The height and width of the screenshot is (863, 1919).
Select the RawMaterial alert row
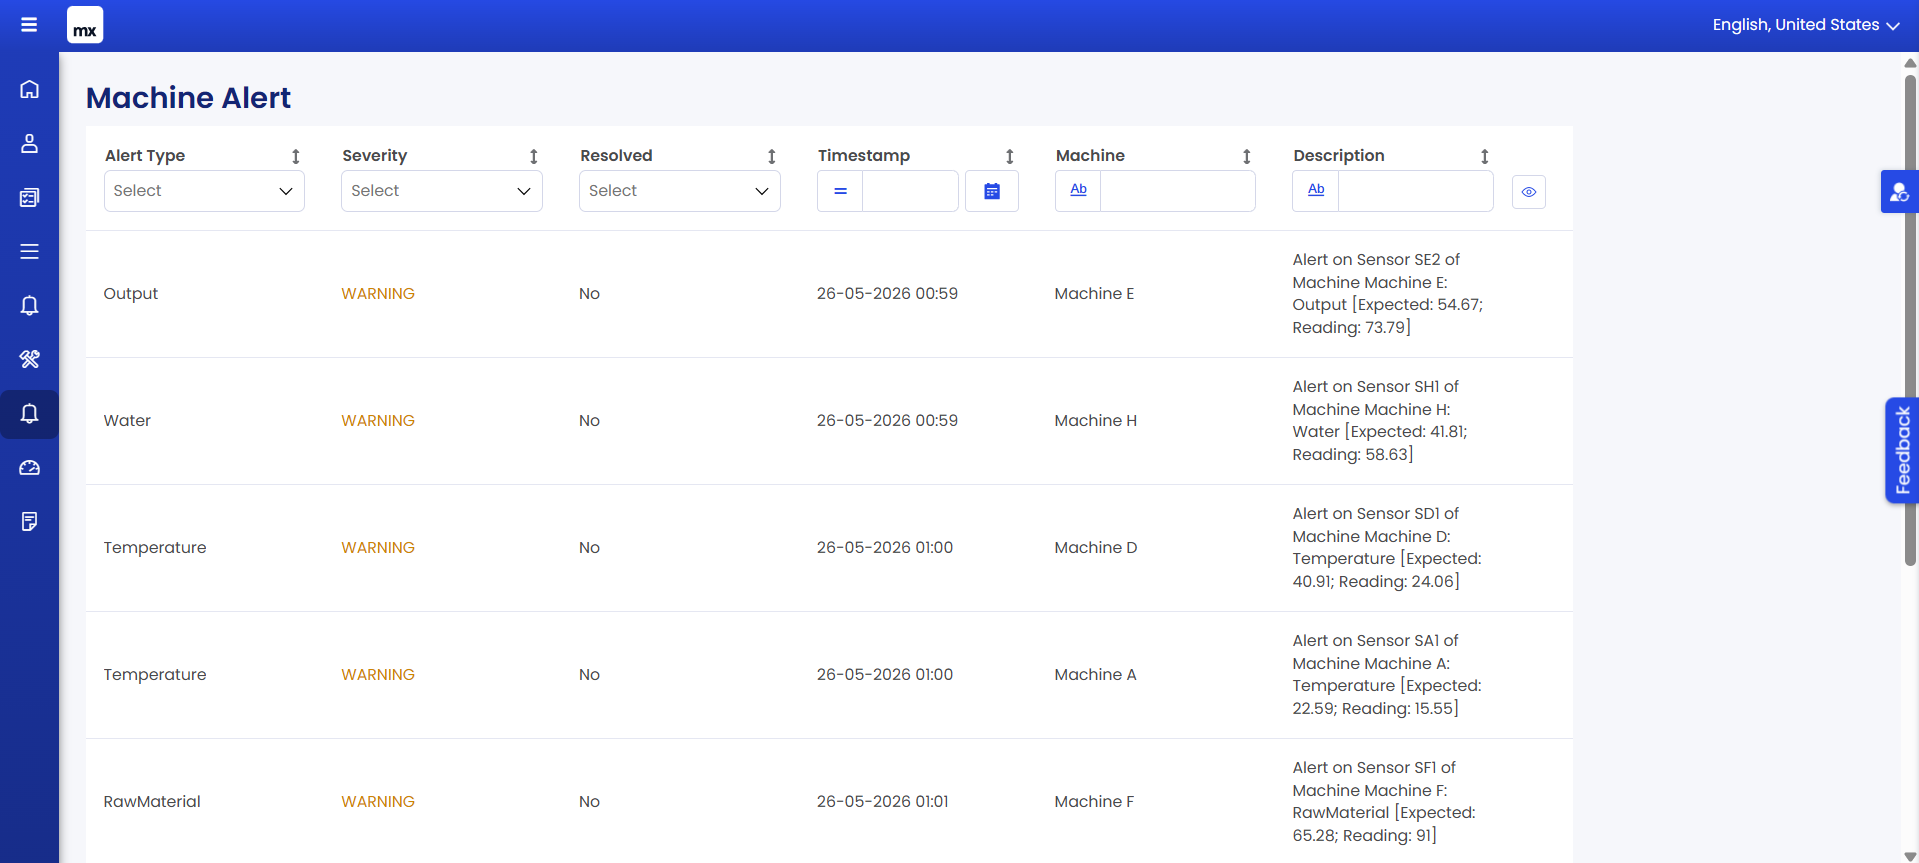click(x=829, y=802)
